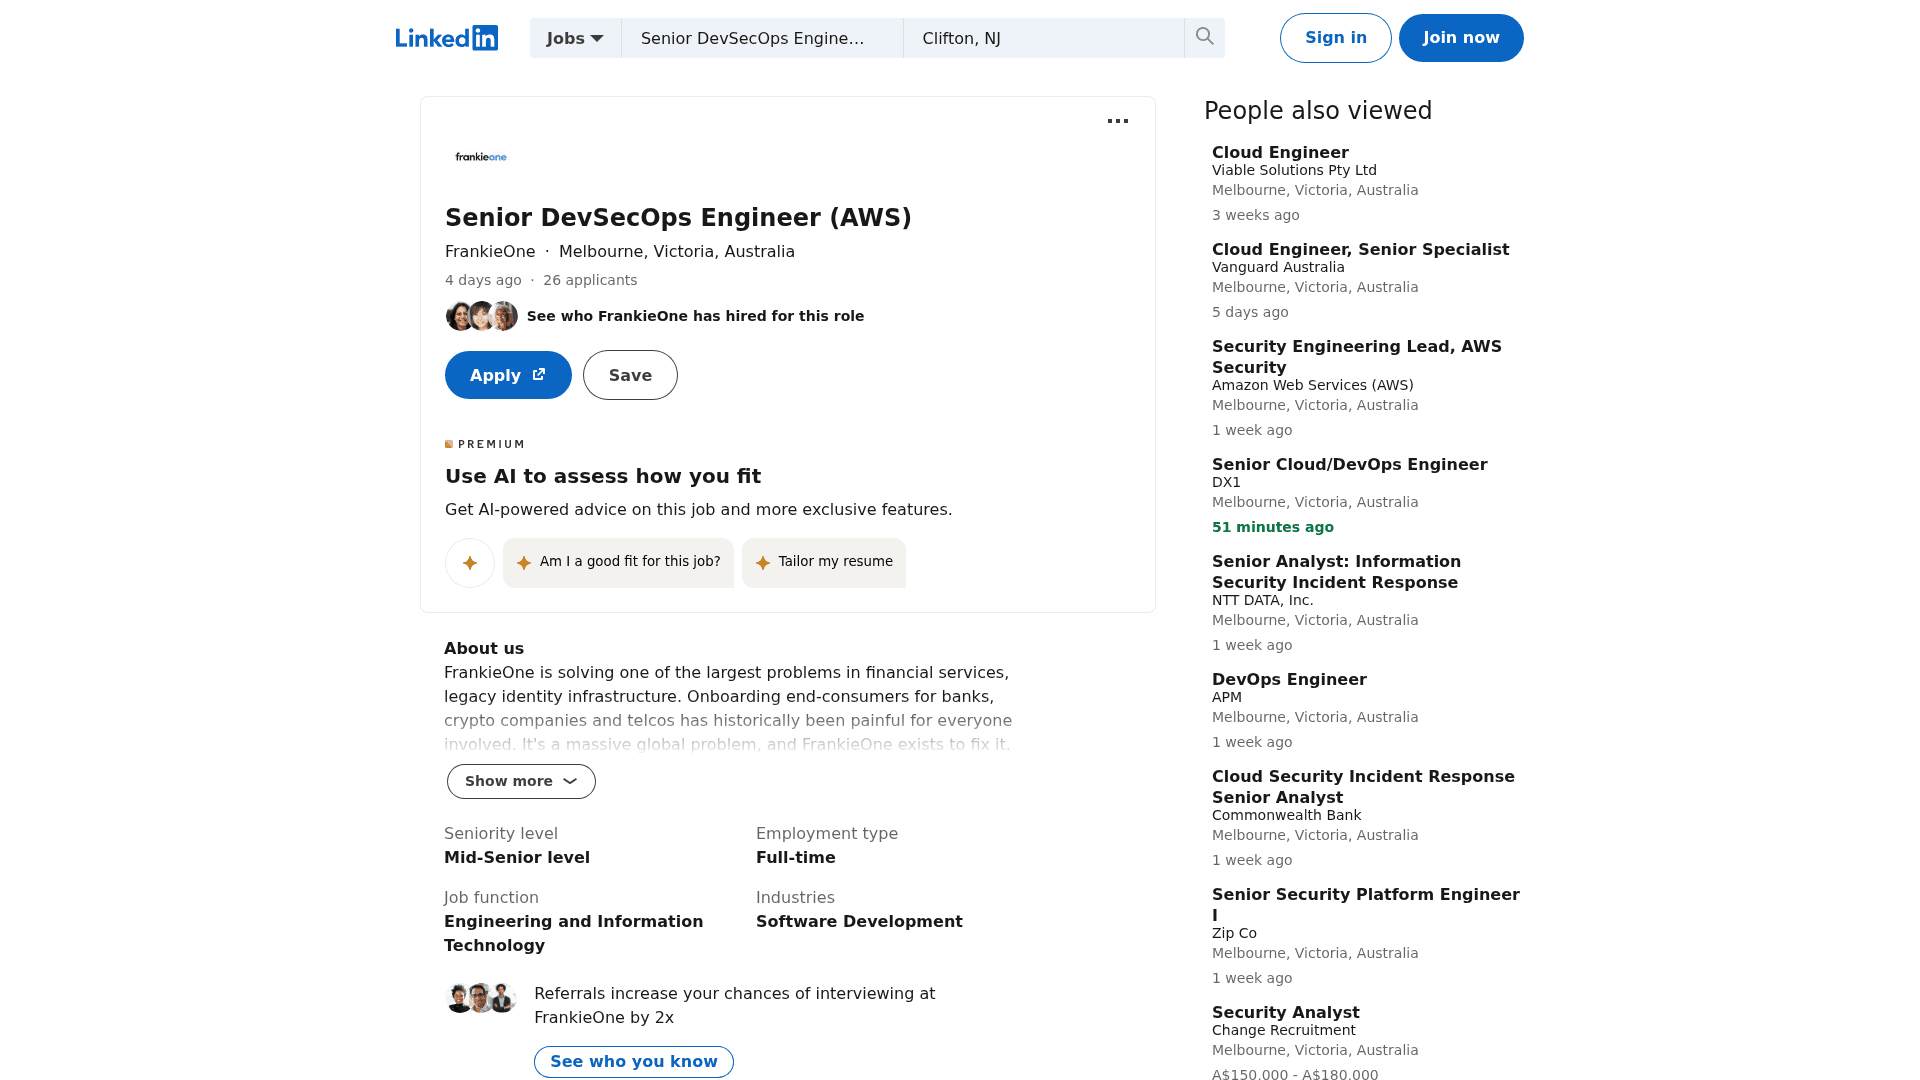The width and height of the screenshot is (1920, 1080).
Task: Open Cloud Security Incident Response Senior Analyst
Action: point(1363,787)
